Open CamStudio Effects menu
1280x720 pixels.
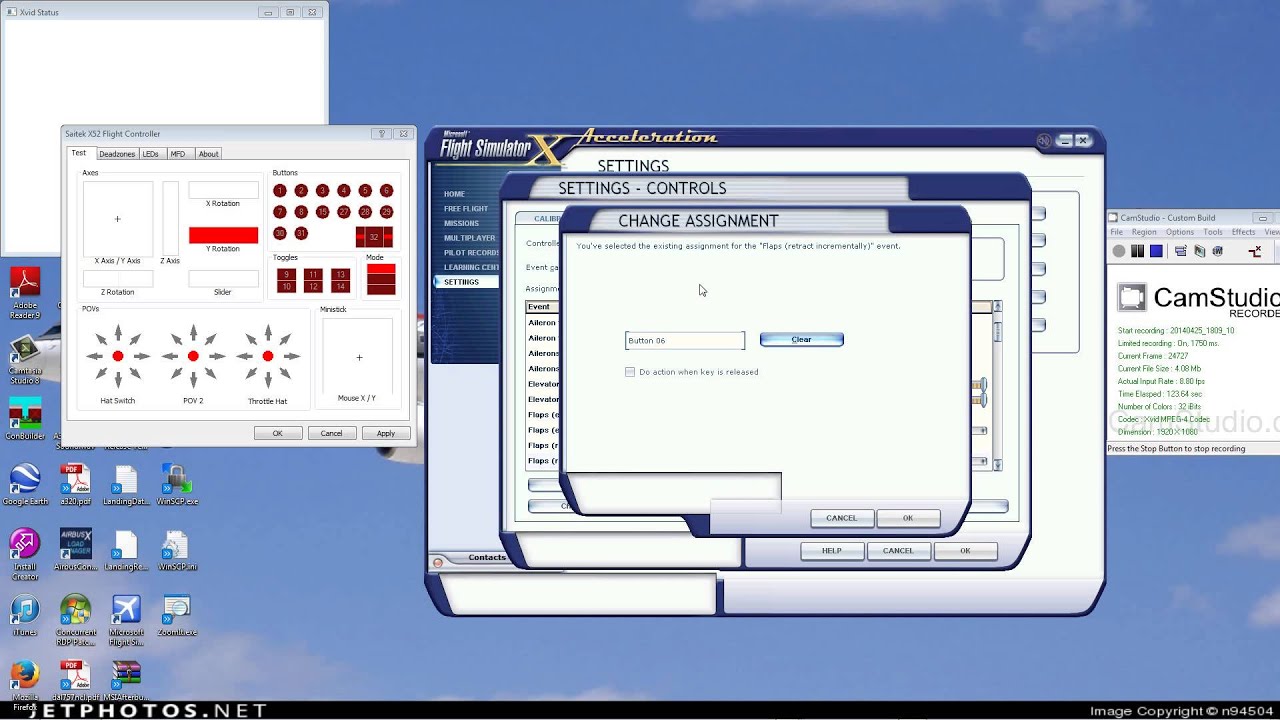(1244, 232)
